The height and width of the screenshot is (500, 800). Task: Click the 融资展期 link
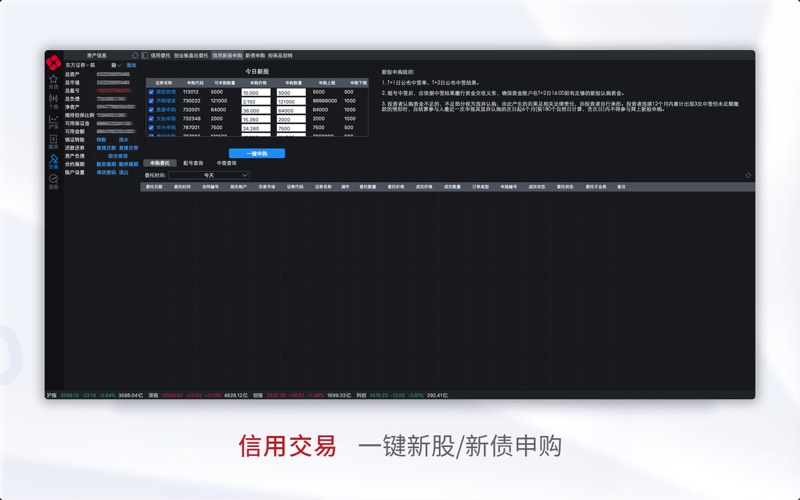coord(106,164)
